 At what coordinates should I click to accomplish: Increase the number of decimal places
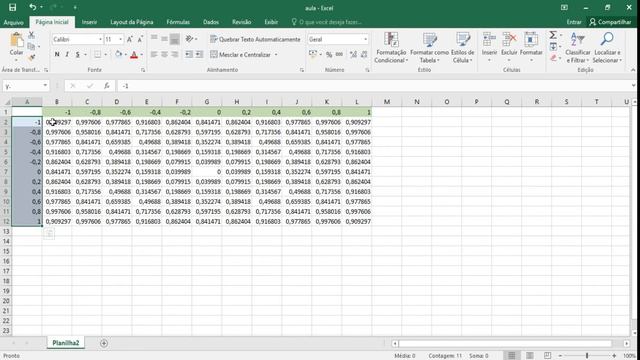click(353, 55)
